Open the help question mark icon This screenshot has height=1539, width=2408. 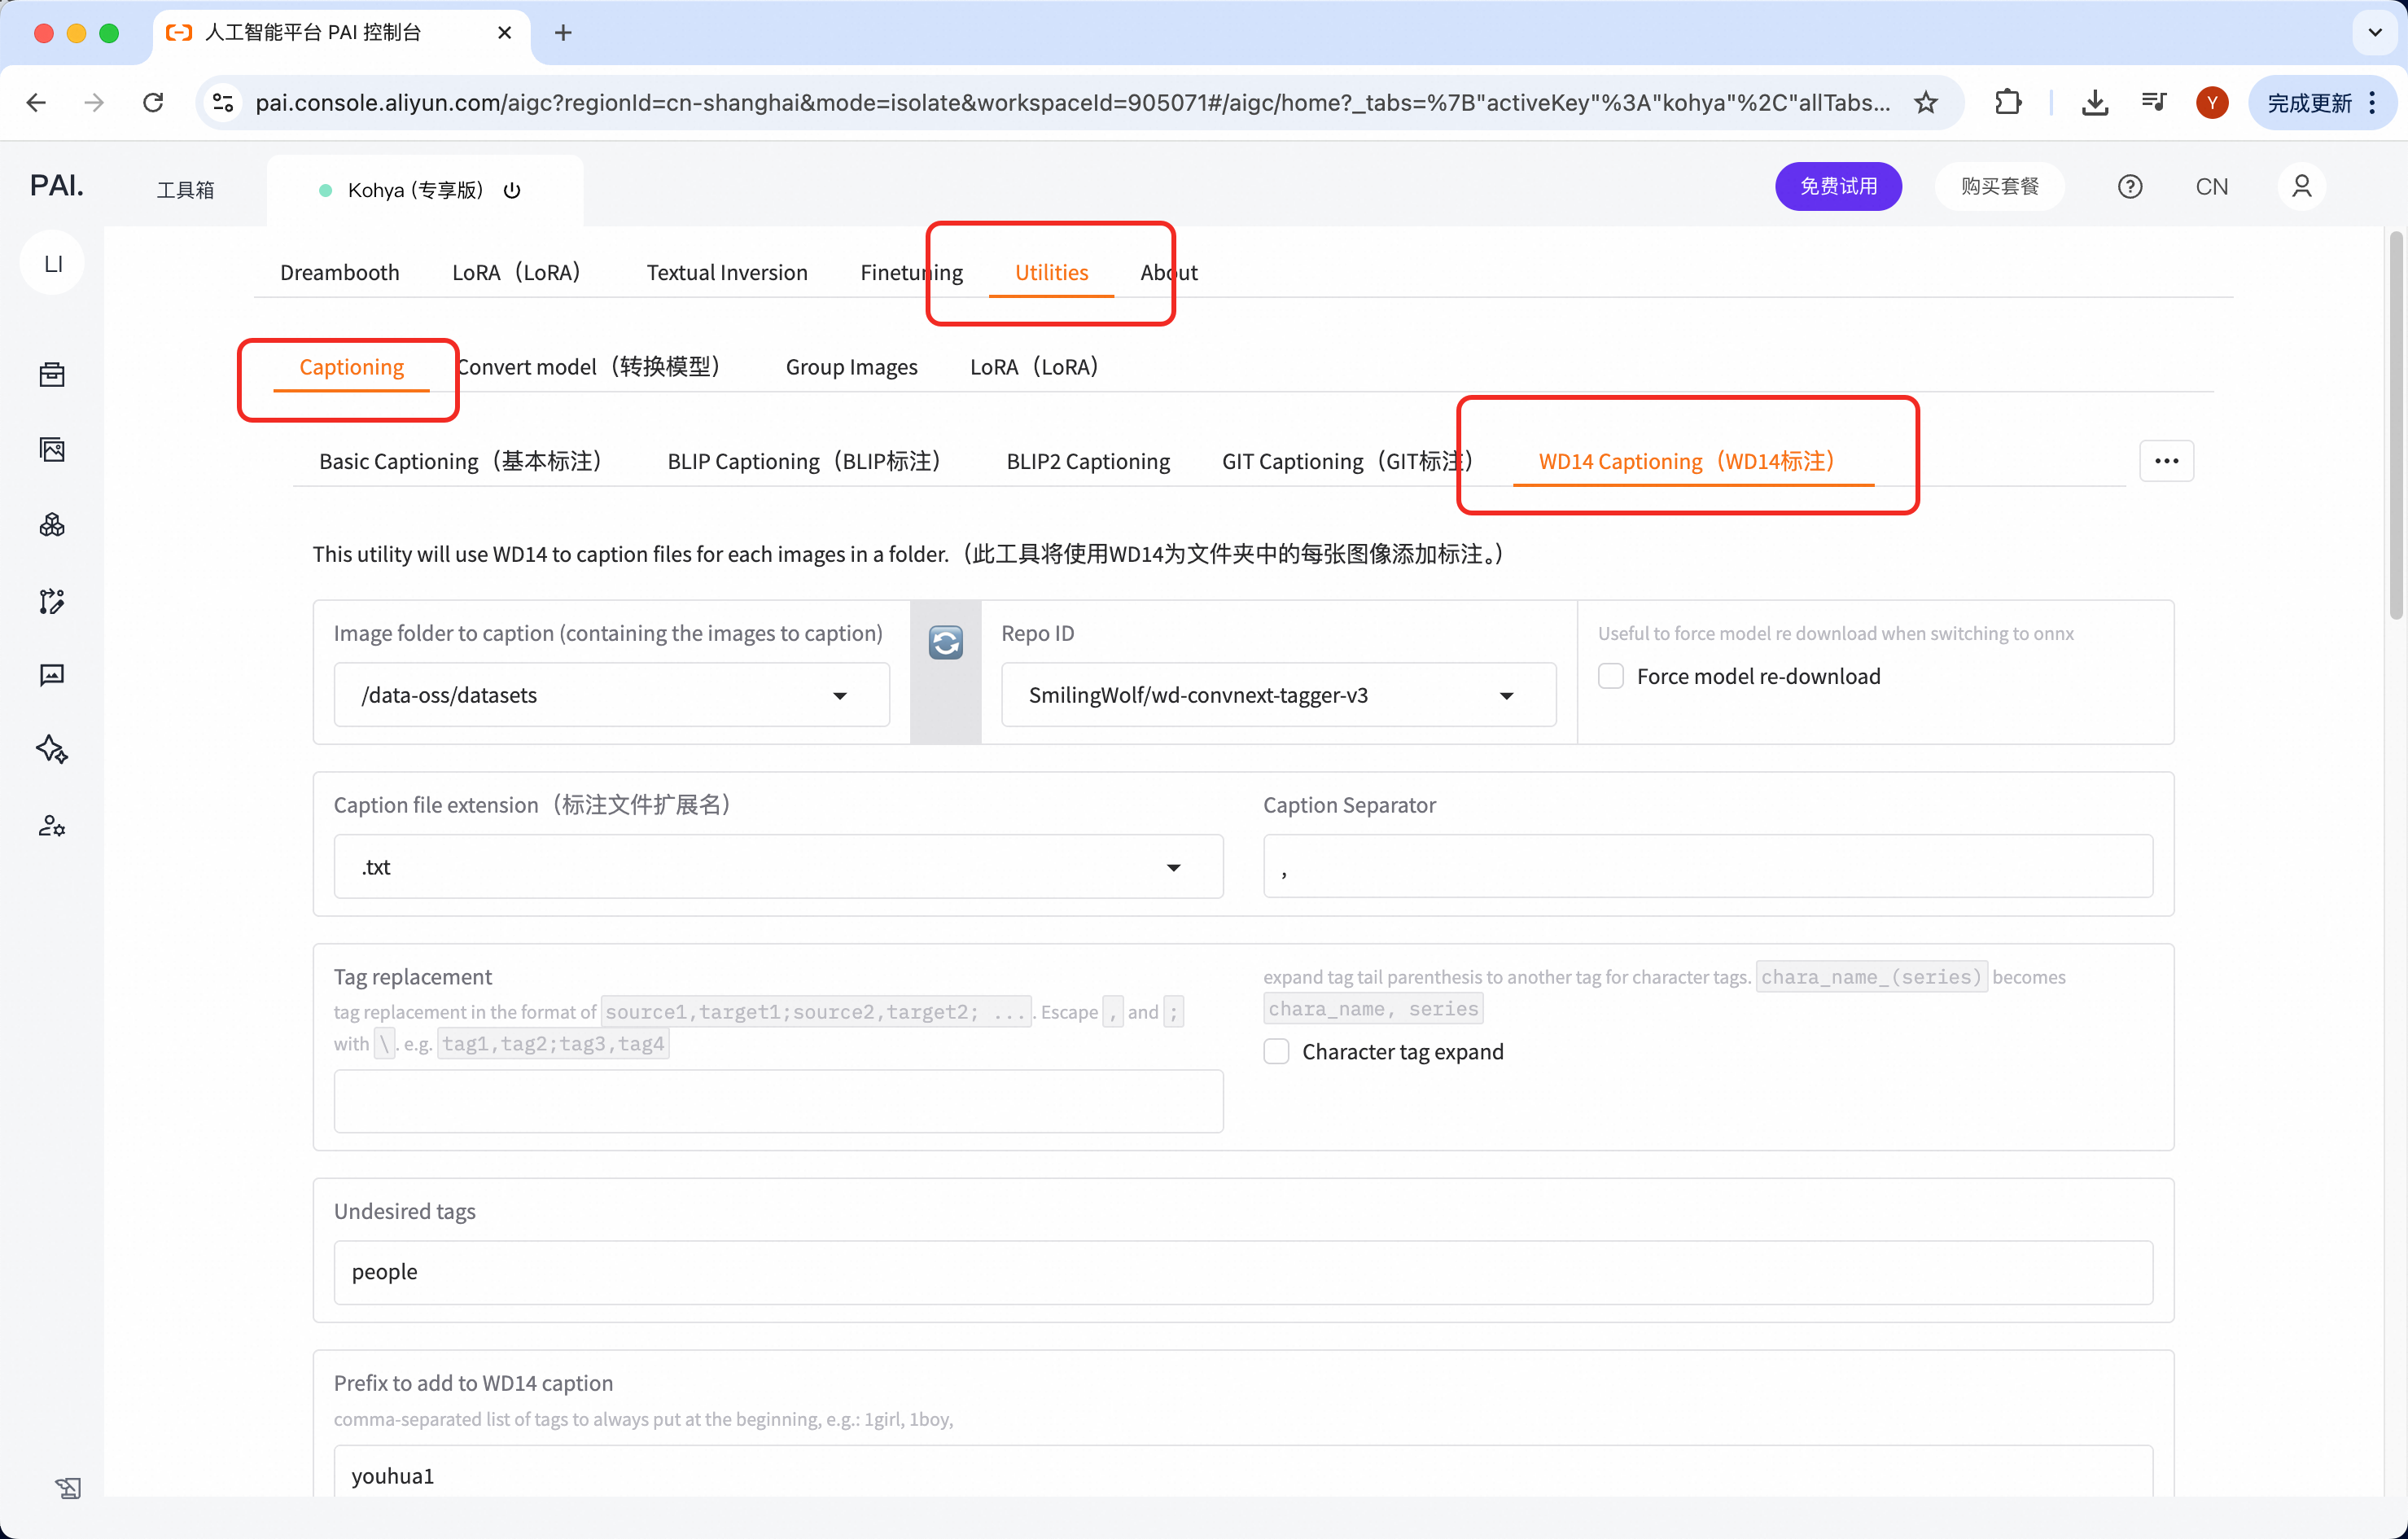(x=2129, y=187)
